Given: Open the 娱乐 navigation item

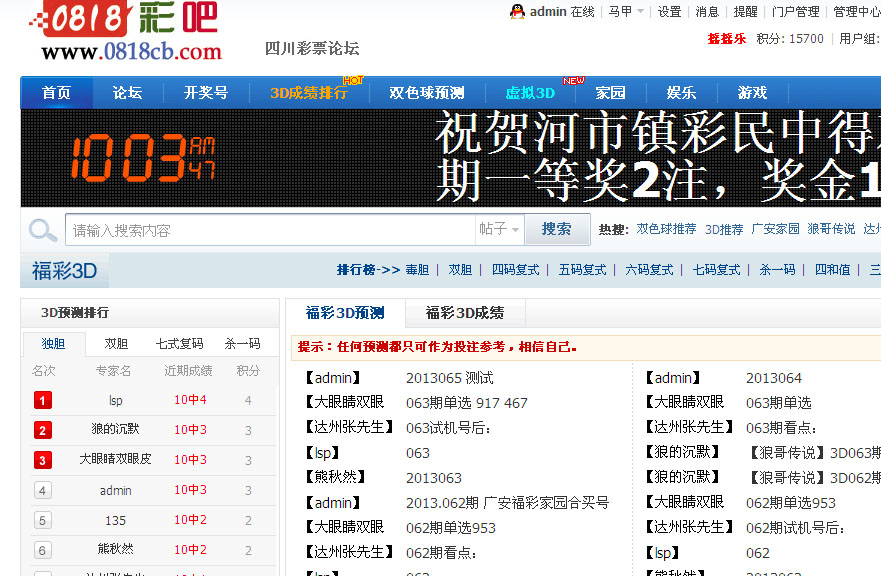Looking at the screenshot, I should pos(682,93).
